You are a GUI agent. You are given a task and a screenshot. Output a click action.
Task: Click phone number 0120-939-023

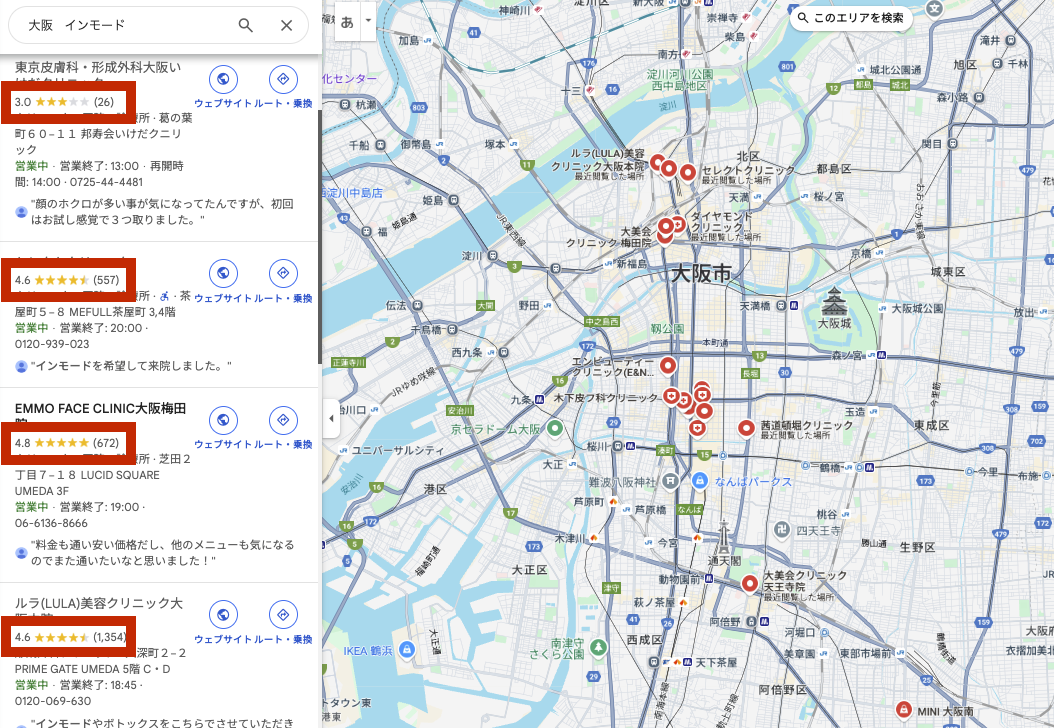pyautogui.click(x=52, y=344)
